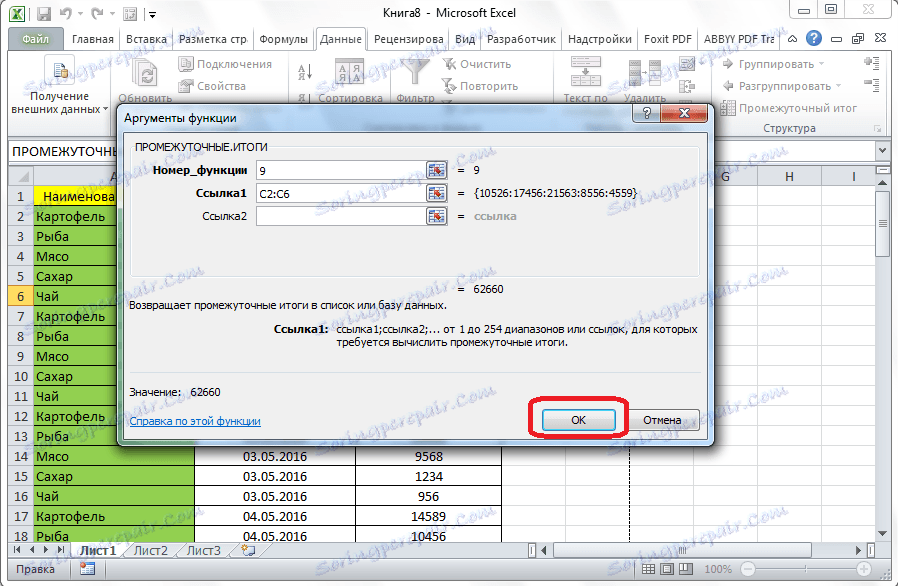The width and height of the screenshot is (898, 586).
Task: Switch to Normal view in the status bar
Action: point(649,569)
